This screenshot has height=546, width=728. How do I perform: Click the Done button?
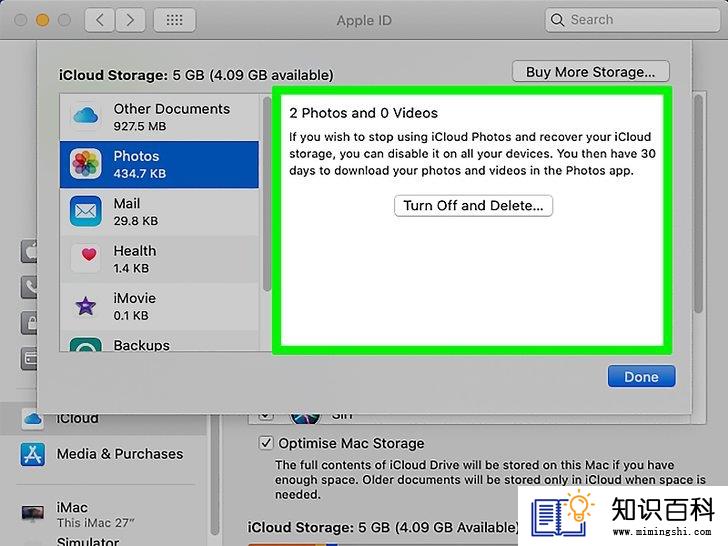click(641, 376)
